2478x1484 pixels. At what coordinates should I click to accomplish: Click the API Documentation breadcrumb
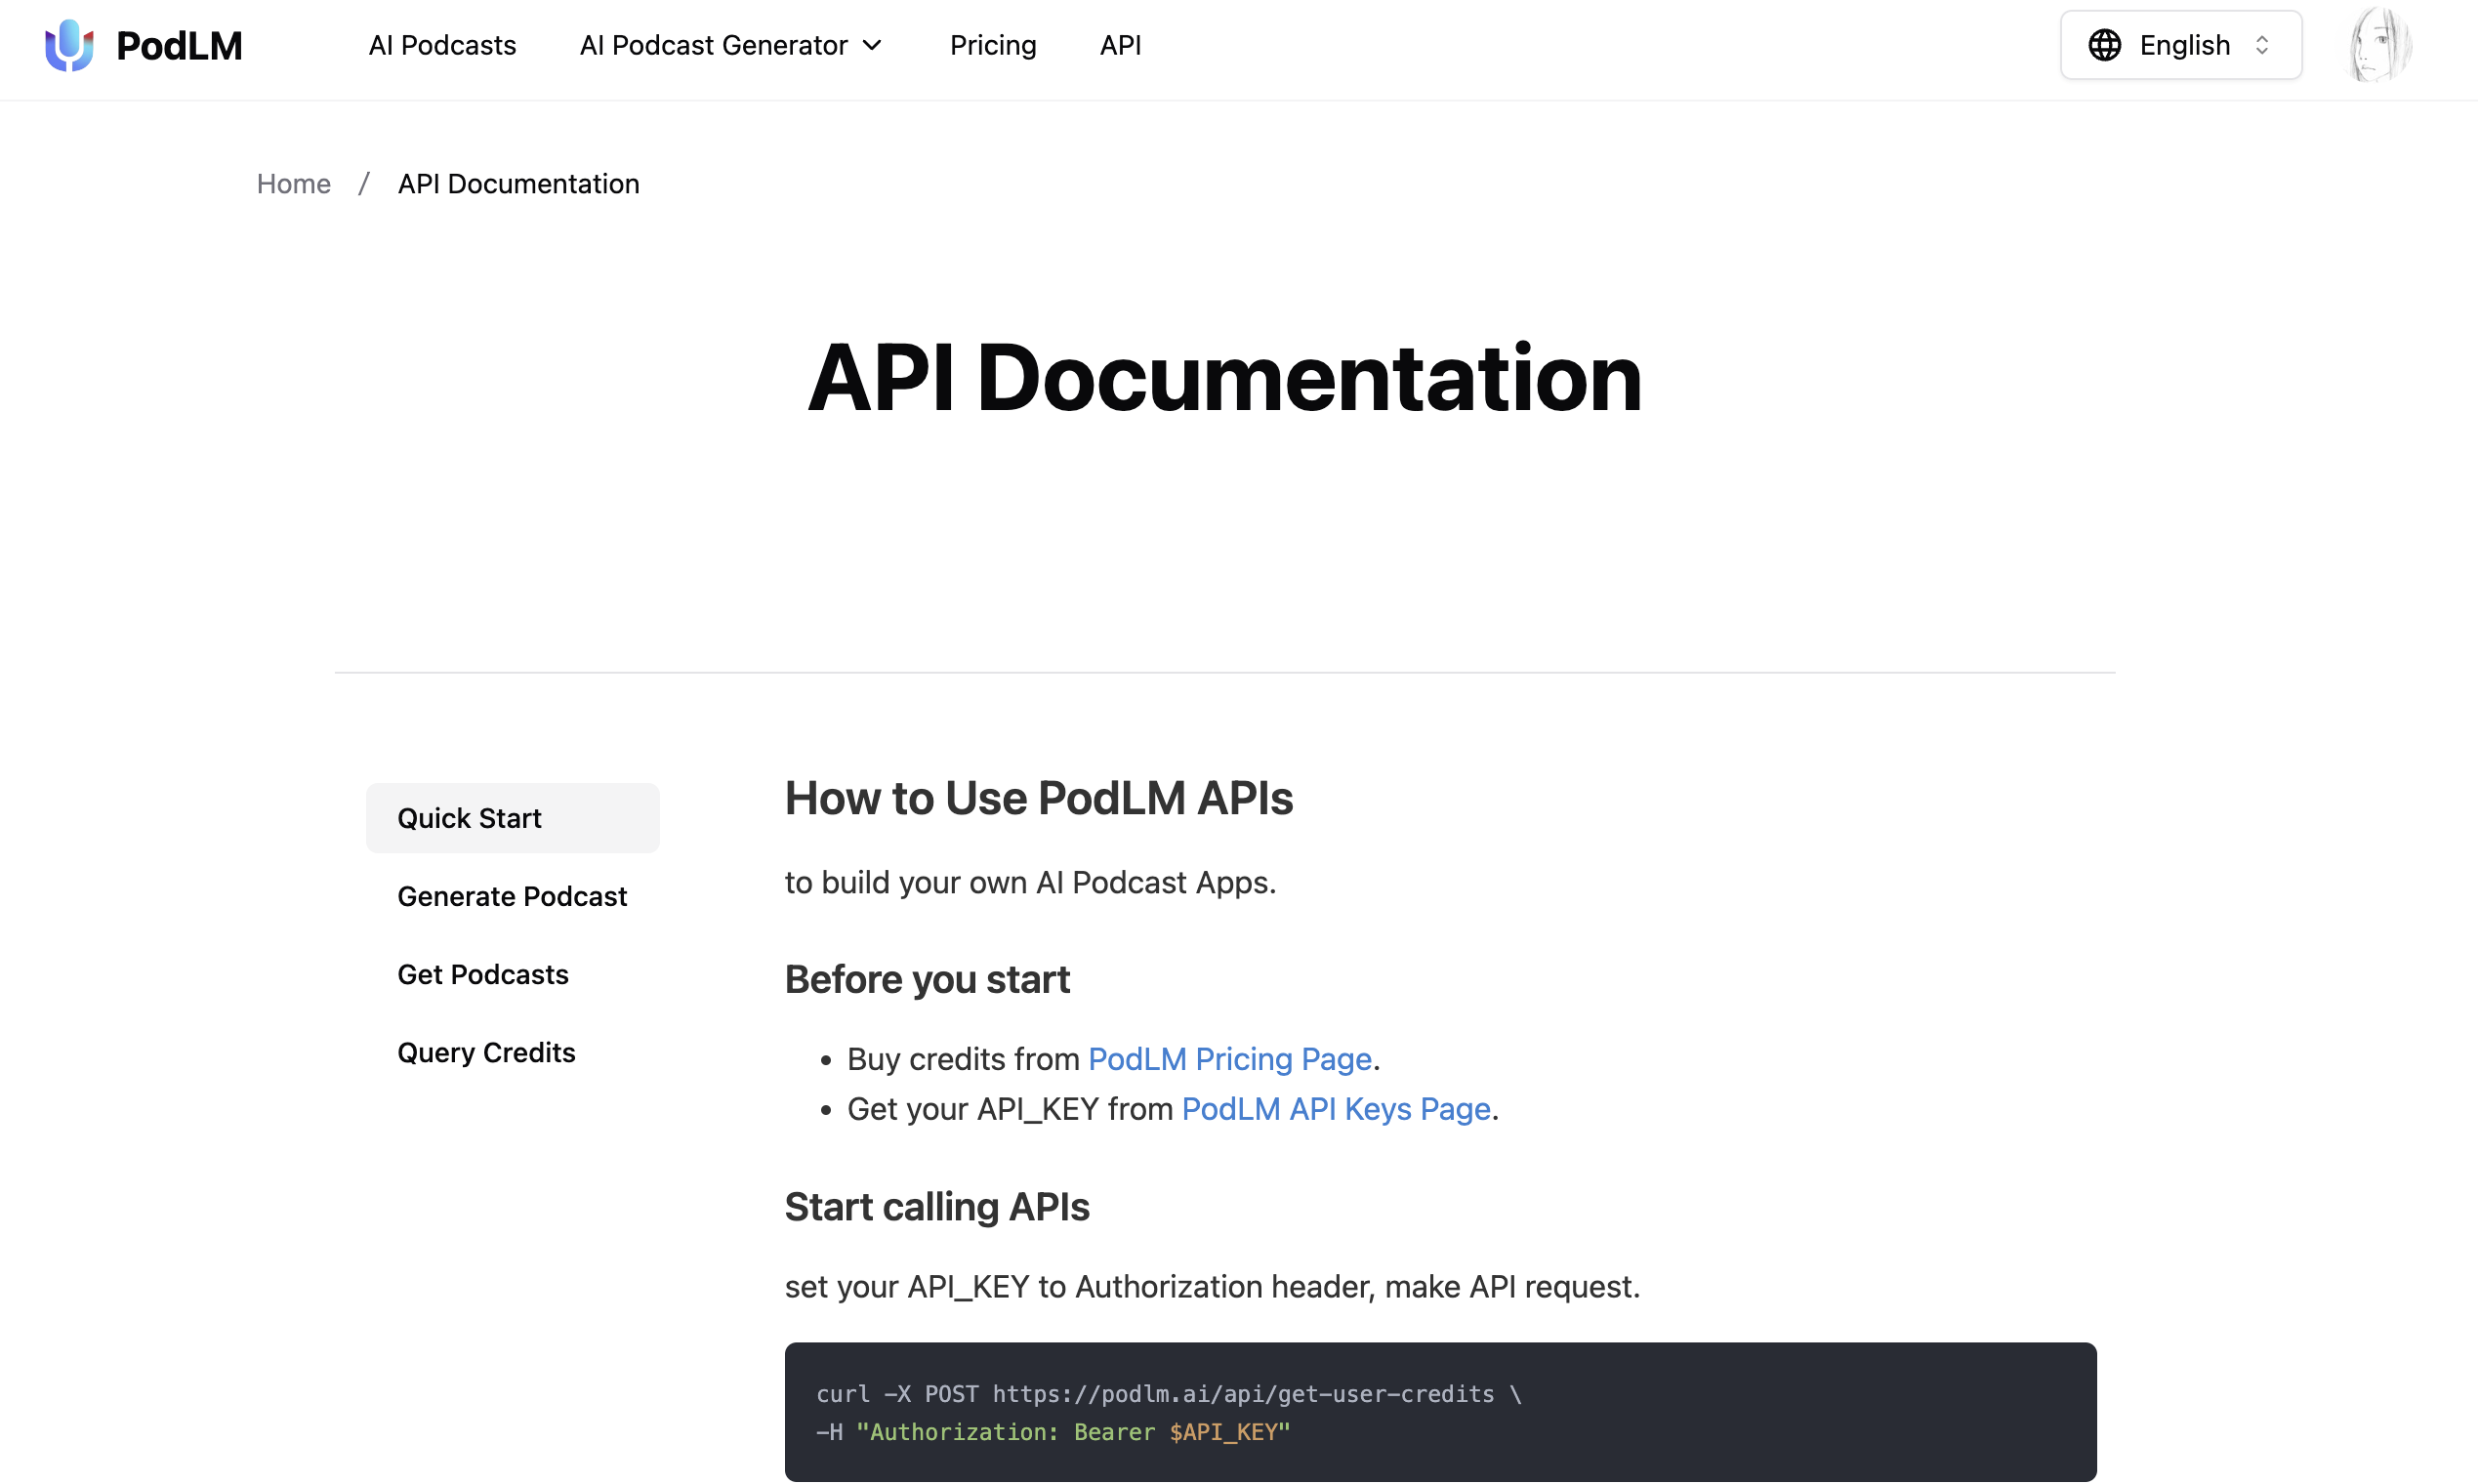point(518,184)
